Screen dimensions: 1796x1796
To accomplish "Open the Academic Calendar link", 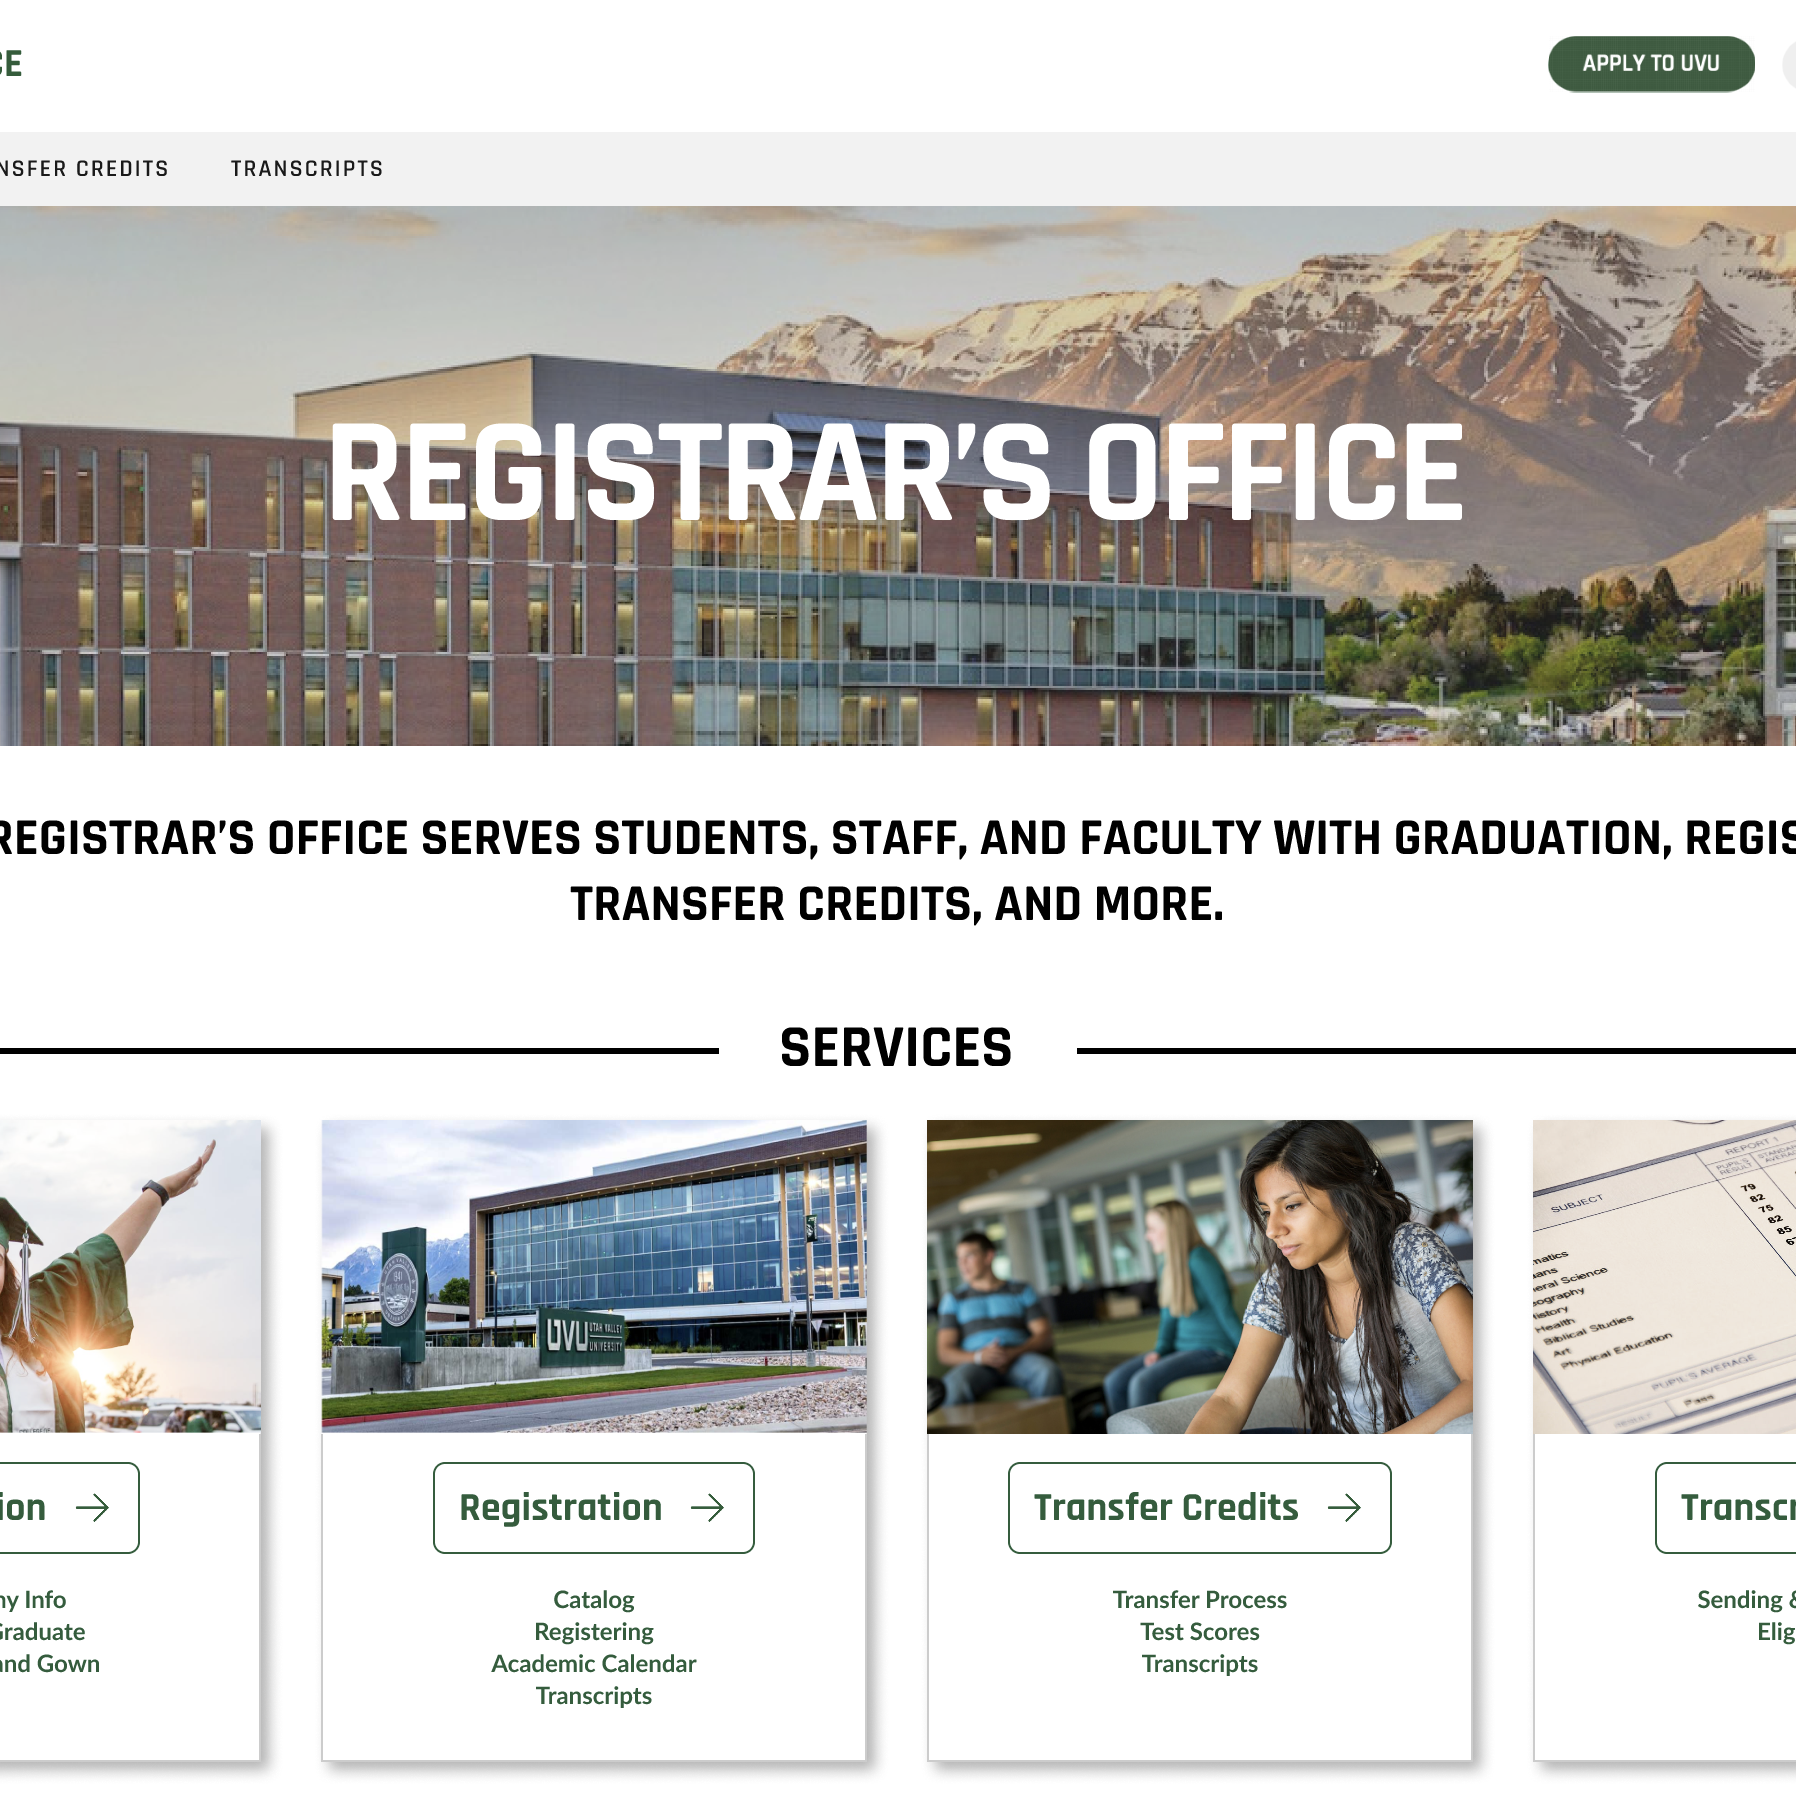I will coord(594,1664).
